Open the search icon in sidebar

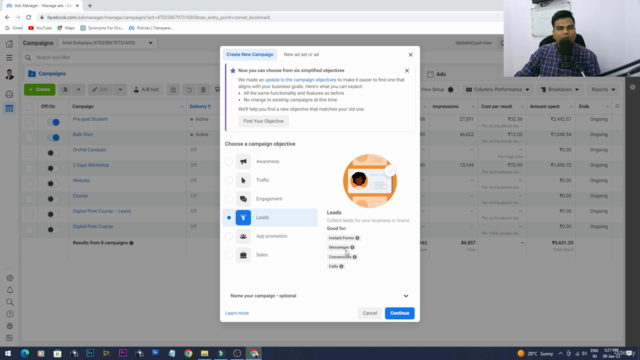[10, 302]
